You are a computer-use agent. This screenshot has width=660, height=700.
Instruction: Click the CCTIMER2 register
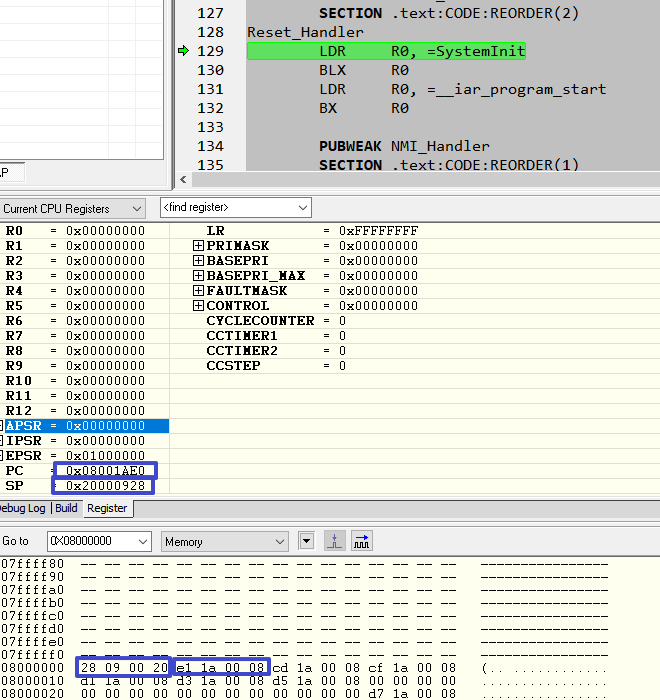pyautogui.click(x=242, y=351)
